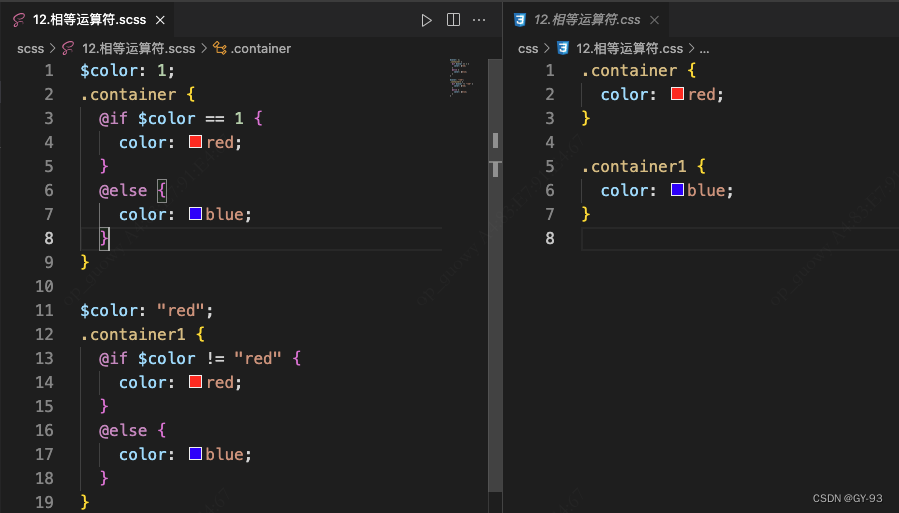Click the CSS3 icon in the css breadcrumb
The width and height of the screenshot is (899, 513).
pos(563,48)
